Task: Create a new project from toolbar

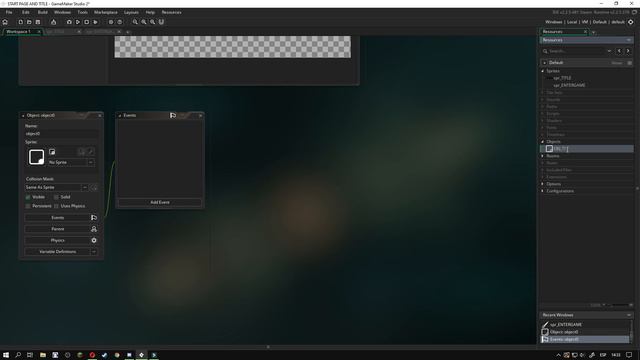Action: point(20,22)
